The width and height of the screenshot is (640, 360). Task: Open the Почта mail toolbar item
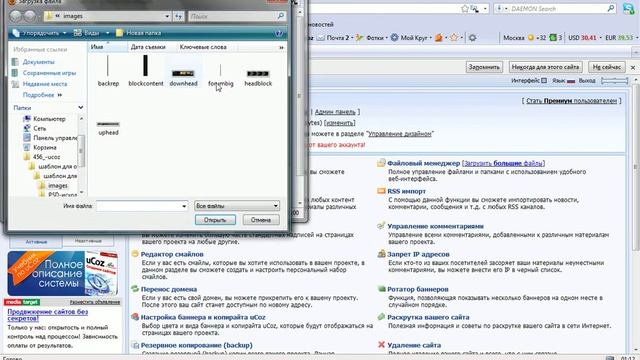333,38
